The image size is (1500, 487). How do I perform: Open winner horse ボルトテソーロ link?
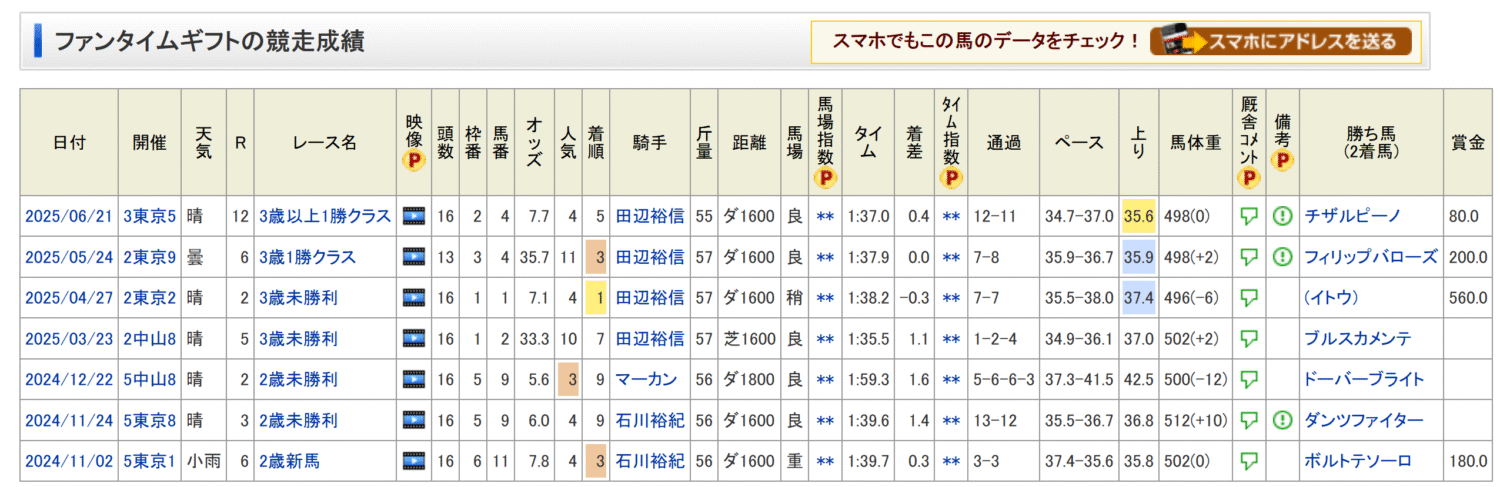click(x=1357, y=461)
